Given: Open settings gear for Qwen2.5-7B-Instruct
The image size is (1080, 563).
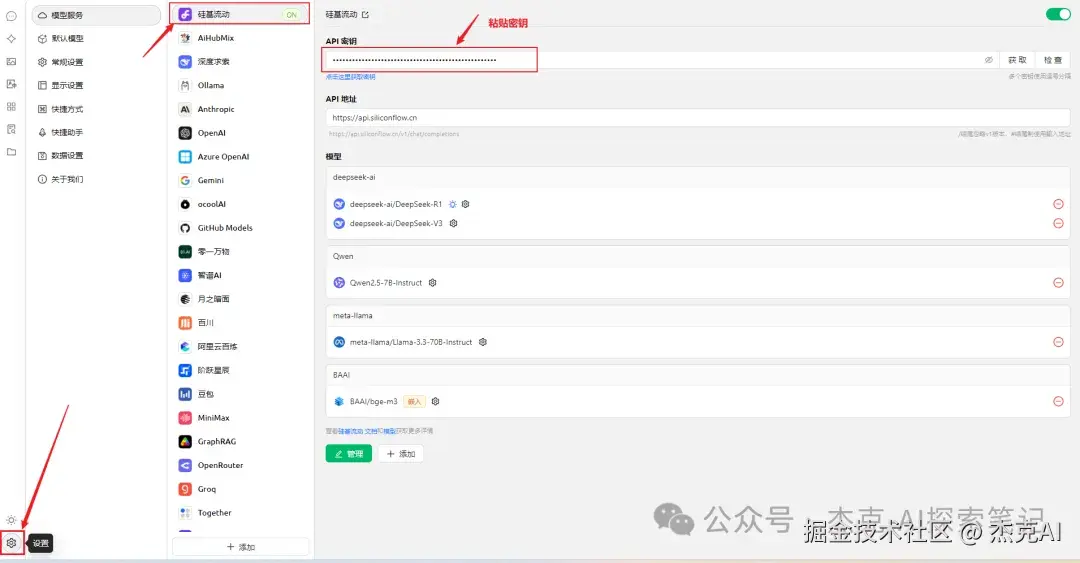Looking at the screenshot, I should 433,283.
